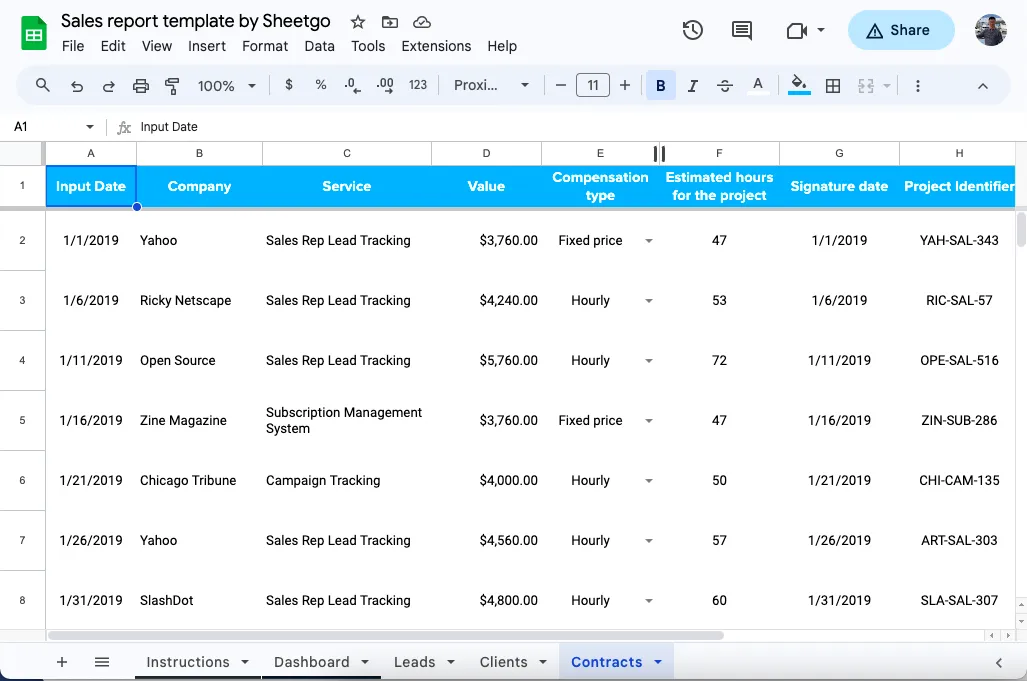Undo the last action

(77, 86)
